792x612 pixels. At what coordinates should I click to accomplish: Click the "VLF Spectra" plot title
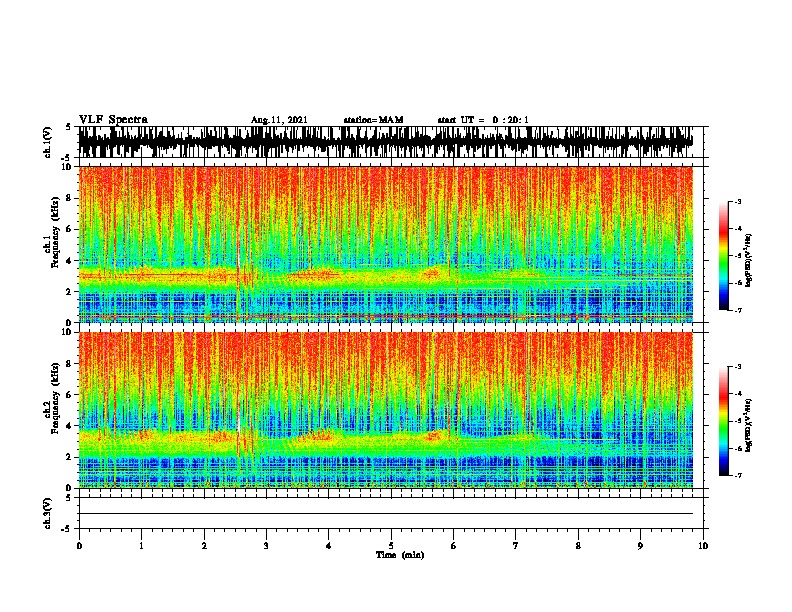pyautogui.click(x=113, y=119)
